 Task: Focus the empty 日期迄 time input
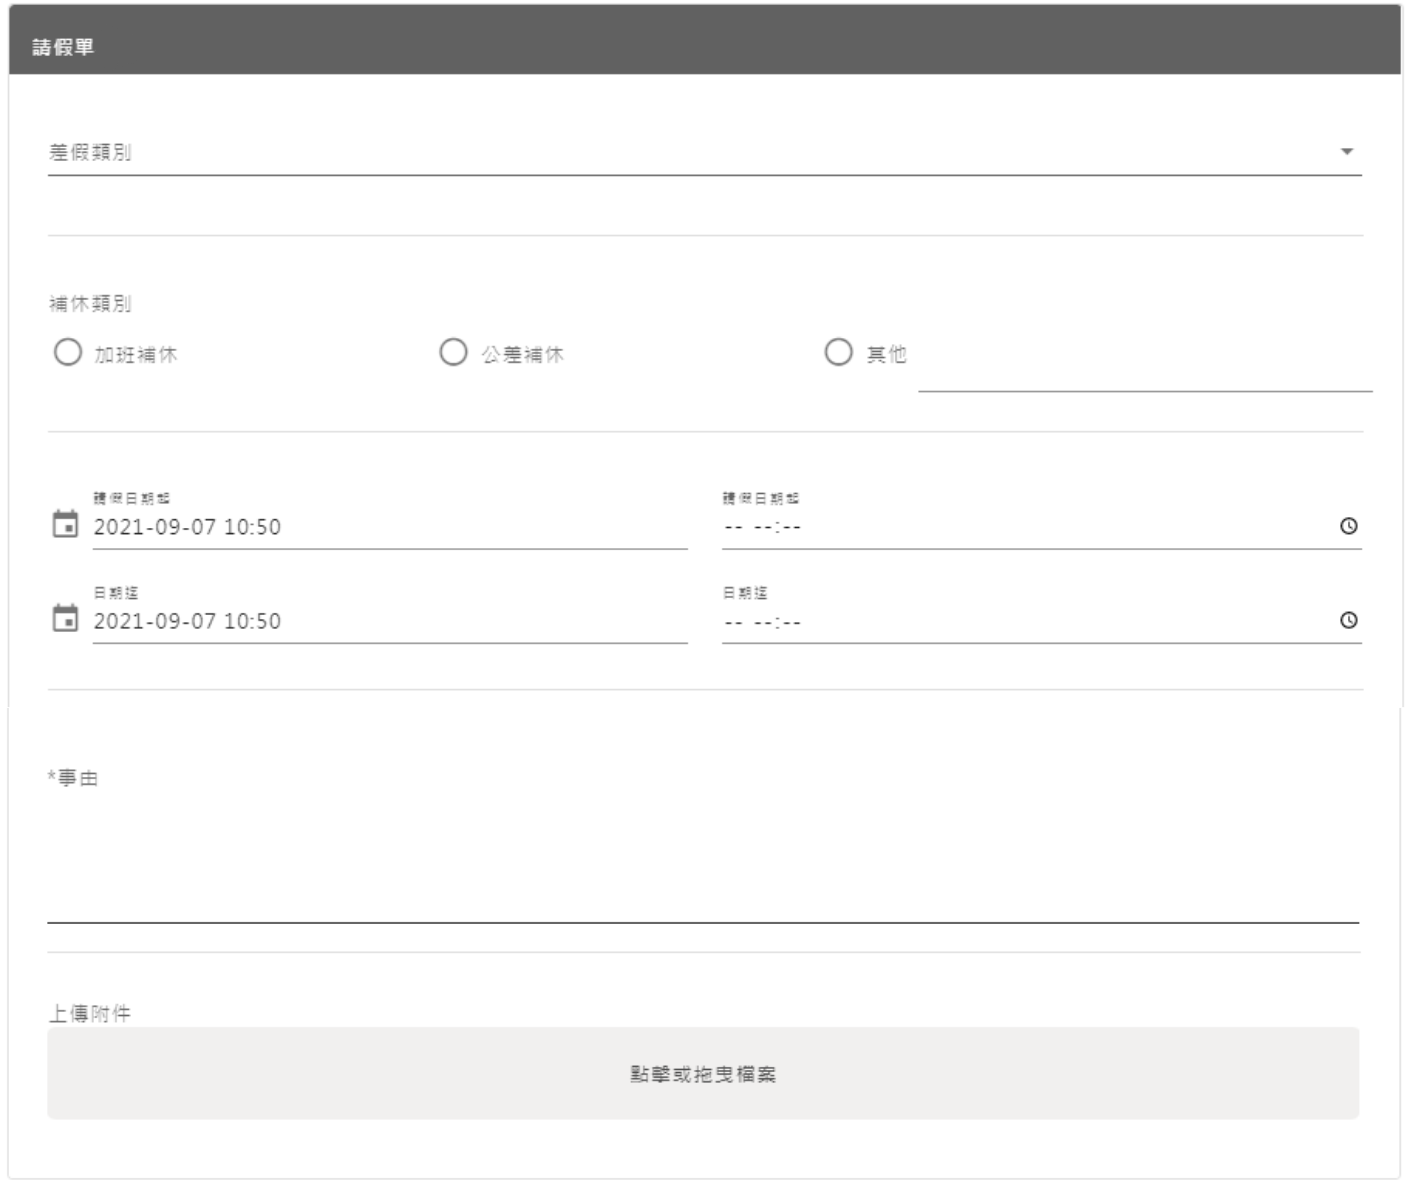pos(1020,621)
